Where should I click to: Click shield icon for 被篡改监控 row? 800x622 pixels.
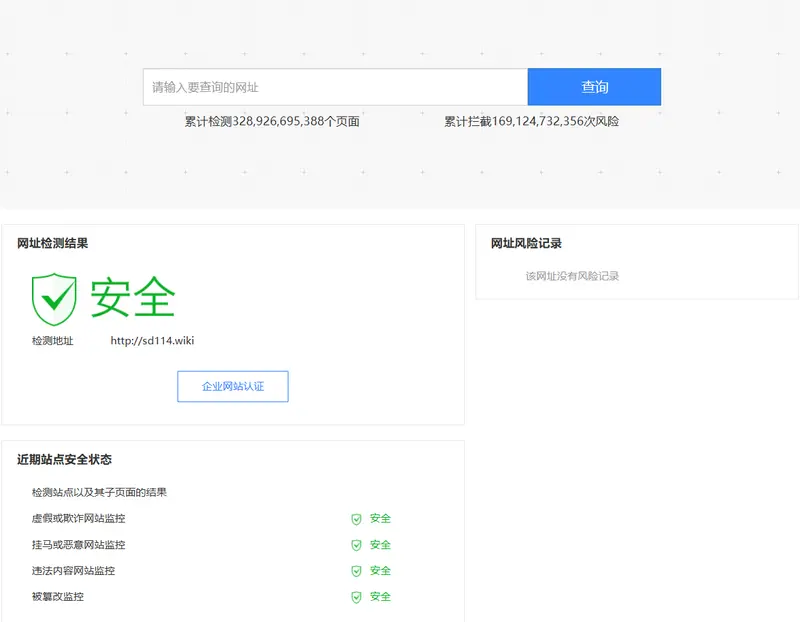[357, 597]
